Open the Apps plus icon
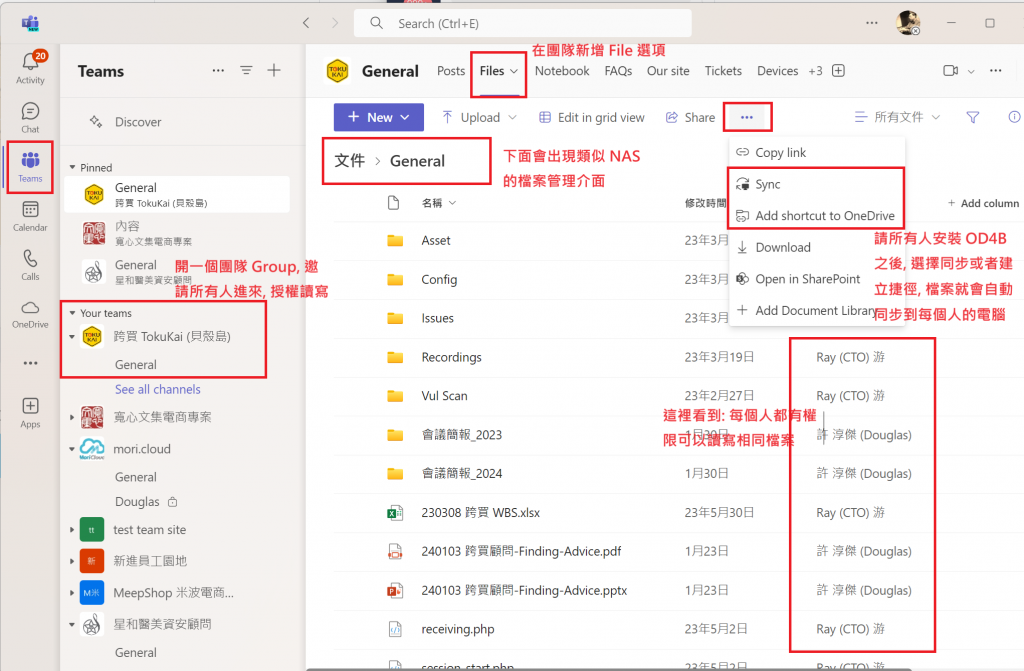 [30, 412]
